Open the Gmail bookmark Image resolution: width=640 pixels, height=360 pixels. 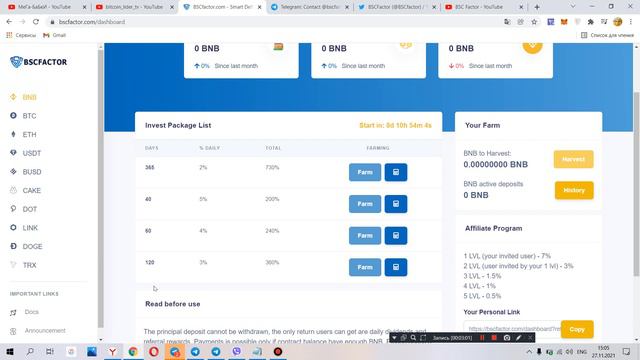tap(55, 35)
